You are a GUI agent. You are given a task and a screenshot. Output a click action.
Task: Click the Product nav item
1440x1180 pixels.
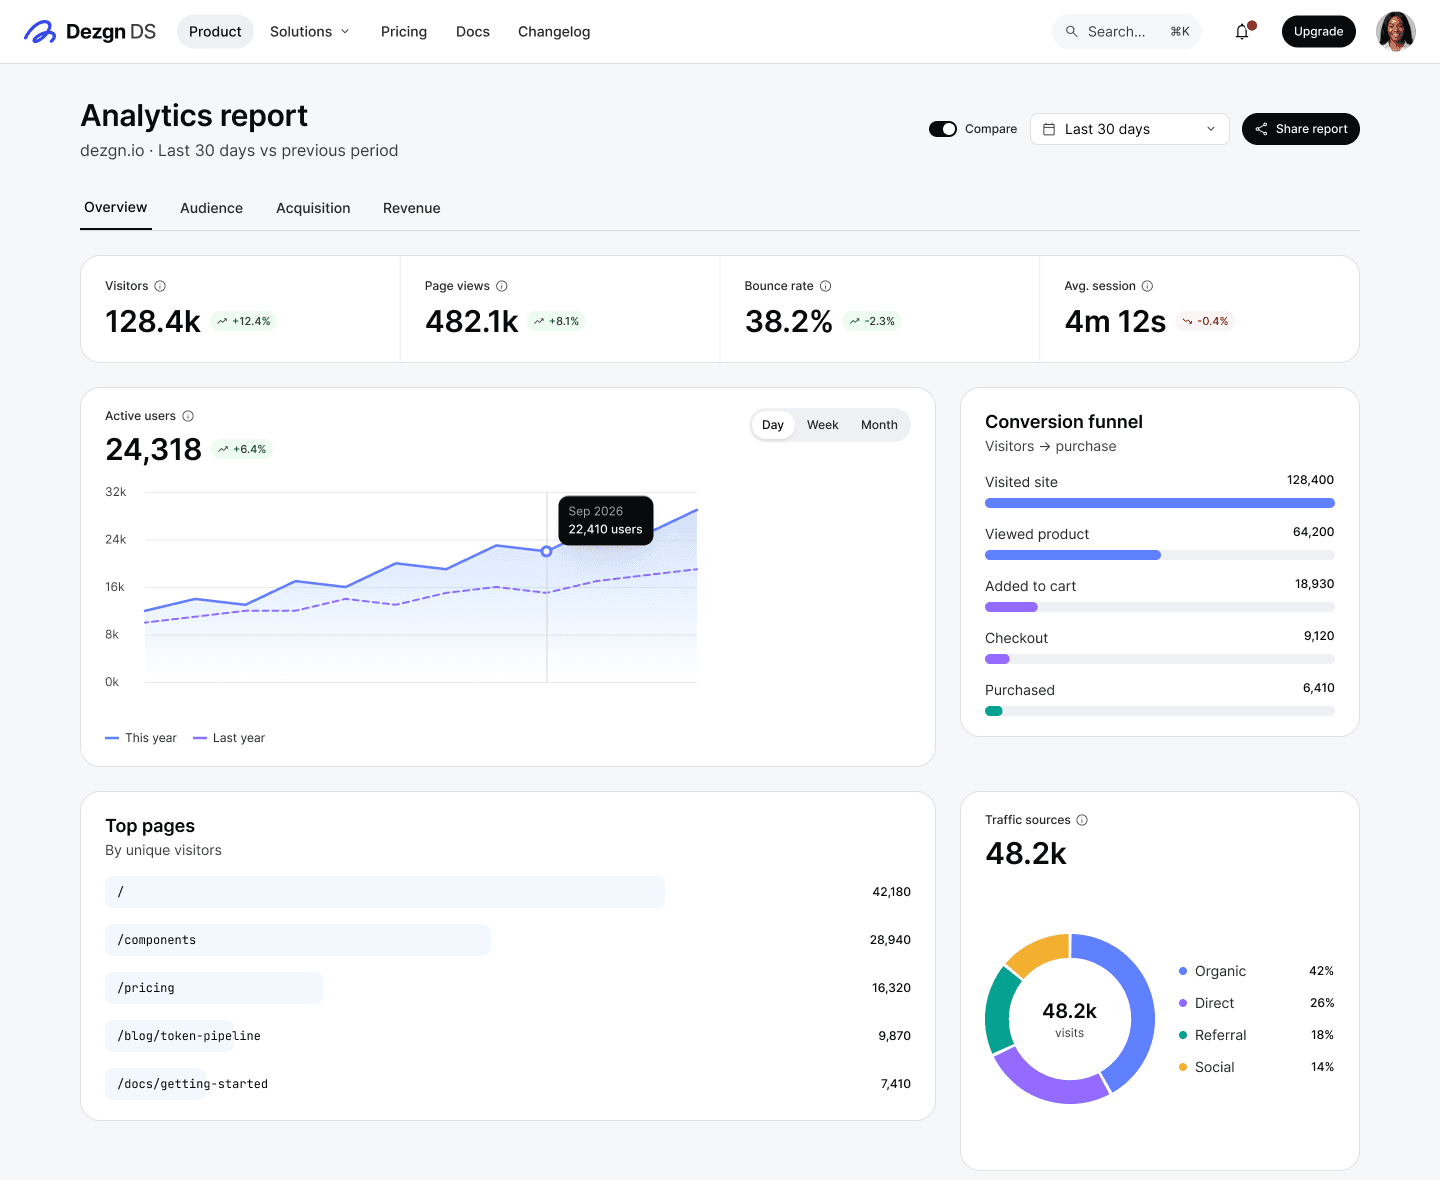click(x=215, y=32)
